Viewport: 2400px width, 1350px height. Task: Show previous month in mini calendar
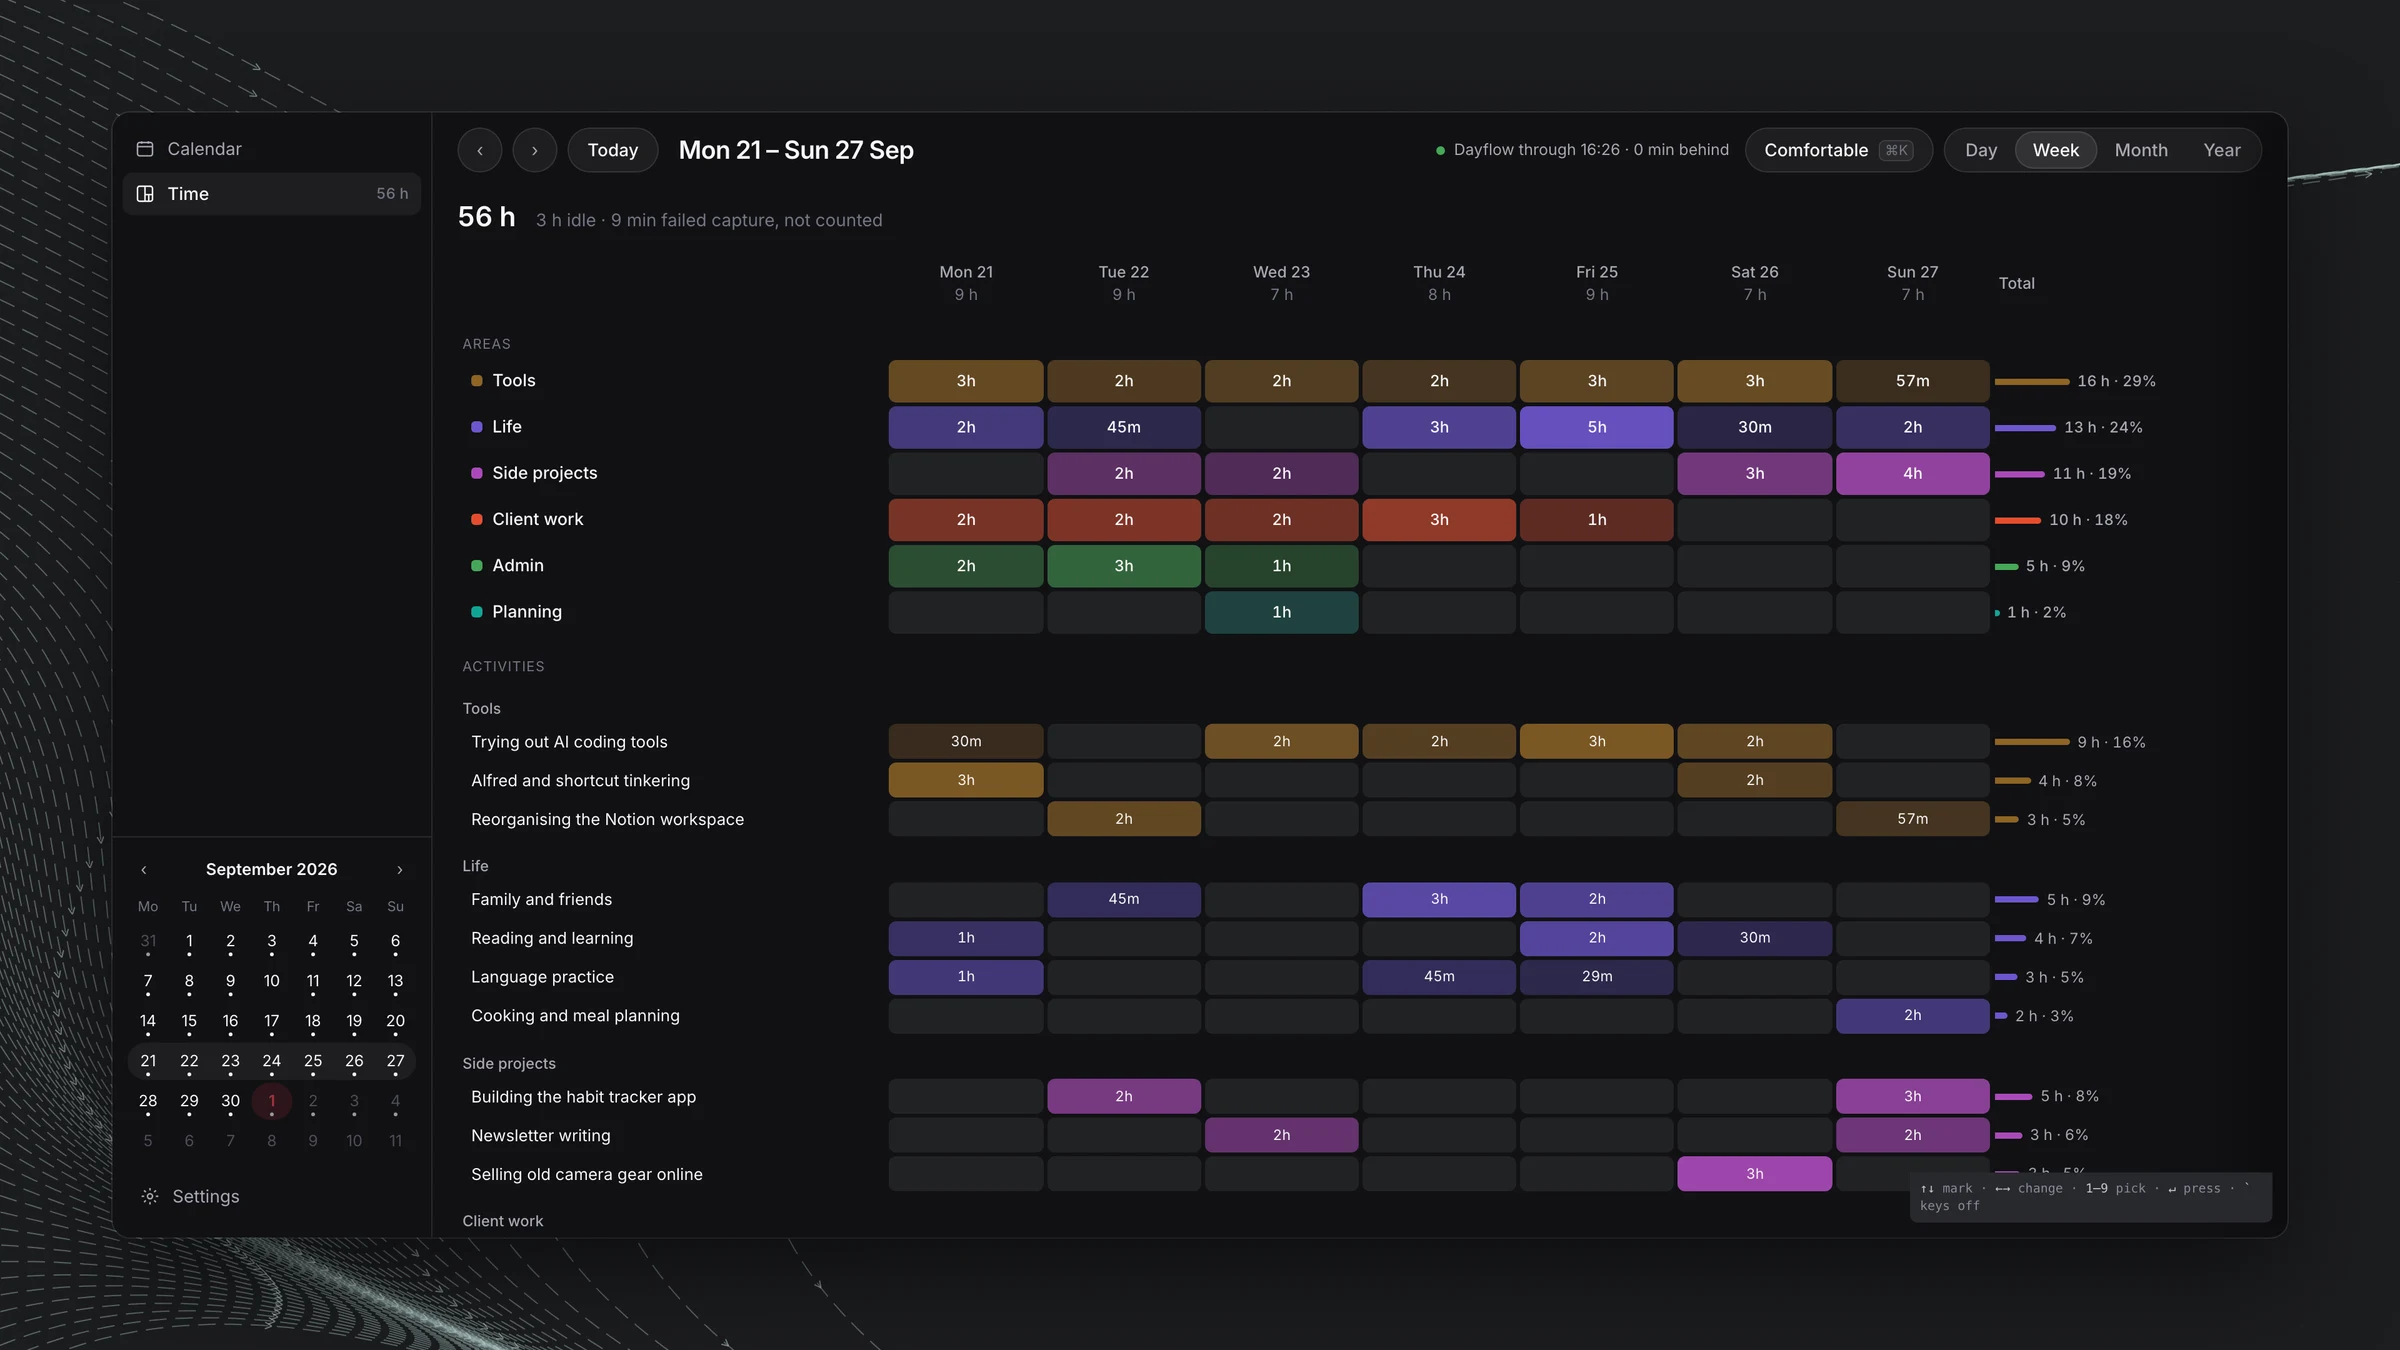tap(144, 870)
